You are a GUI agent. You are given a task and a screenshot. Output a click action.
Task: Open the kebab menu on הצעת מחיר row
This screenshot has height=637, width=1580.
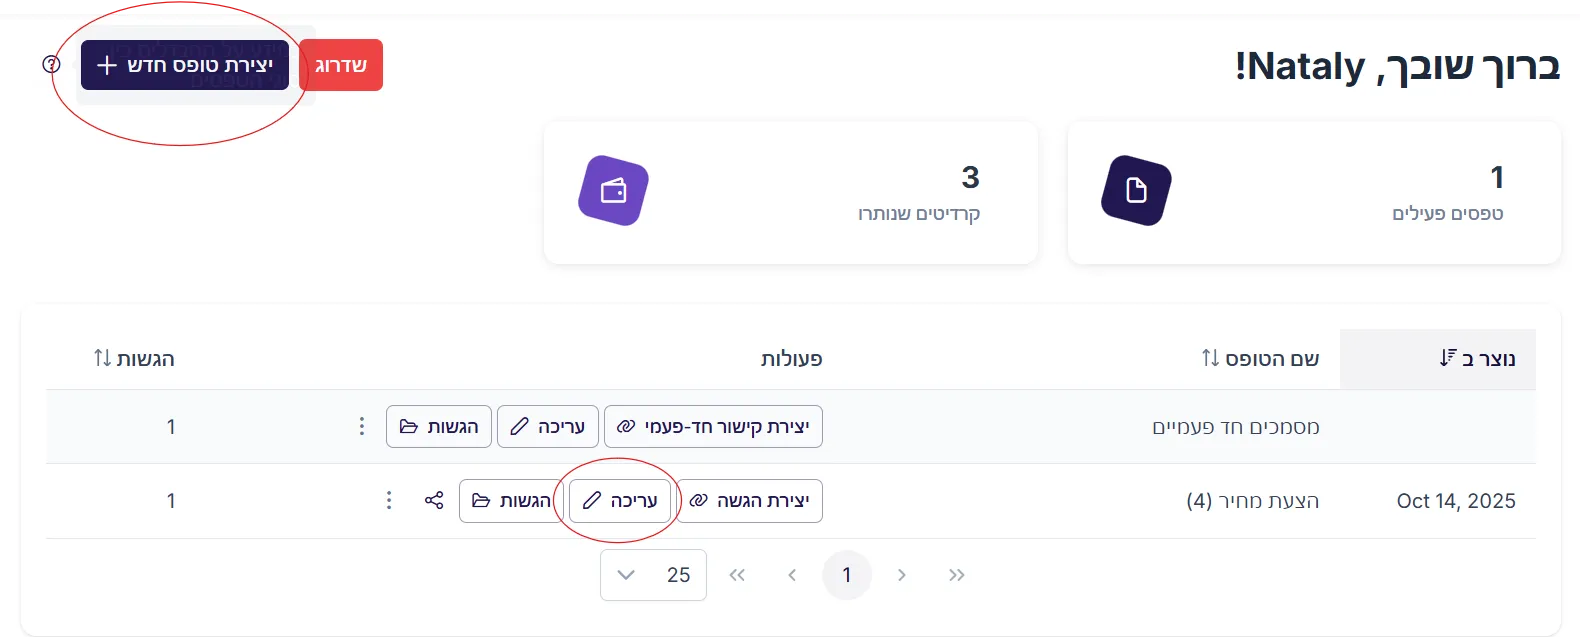pyautogui.click(x=388, y=500)
